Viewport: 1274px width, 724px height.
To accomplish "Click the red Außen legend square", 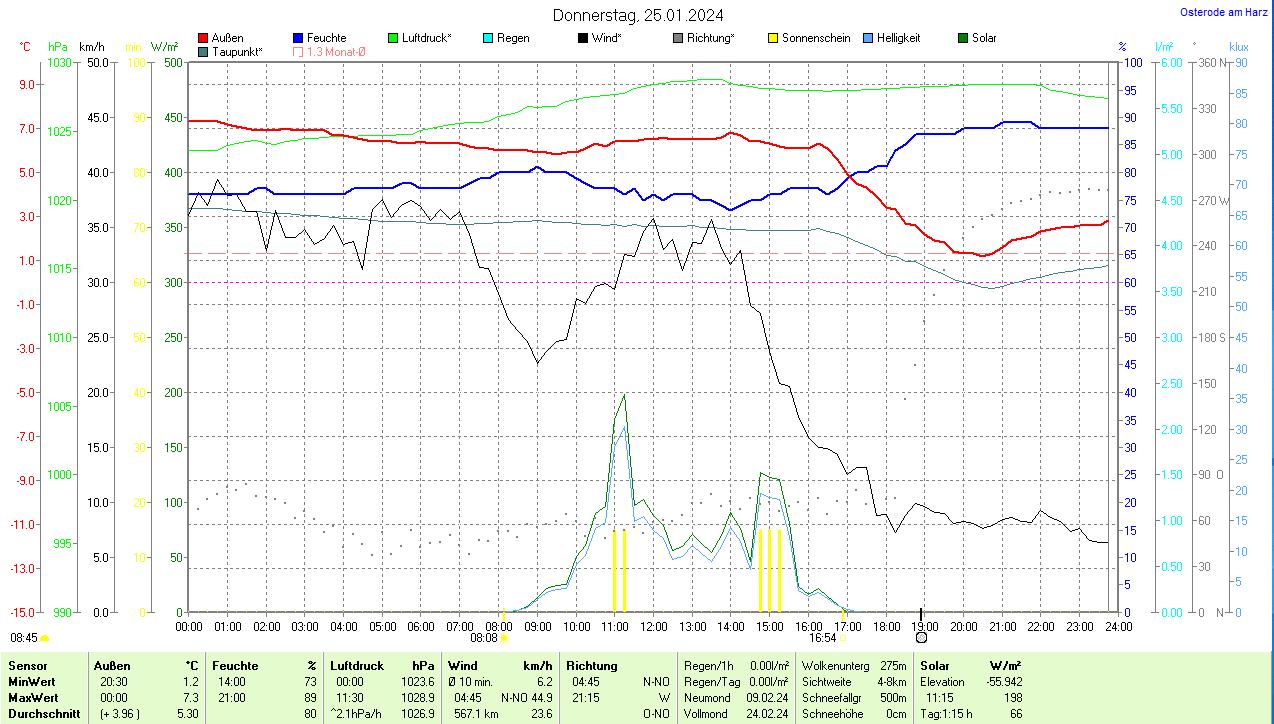I will point(204,38).
